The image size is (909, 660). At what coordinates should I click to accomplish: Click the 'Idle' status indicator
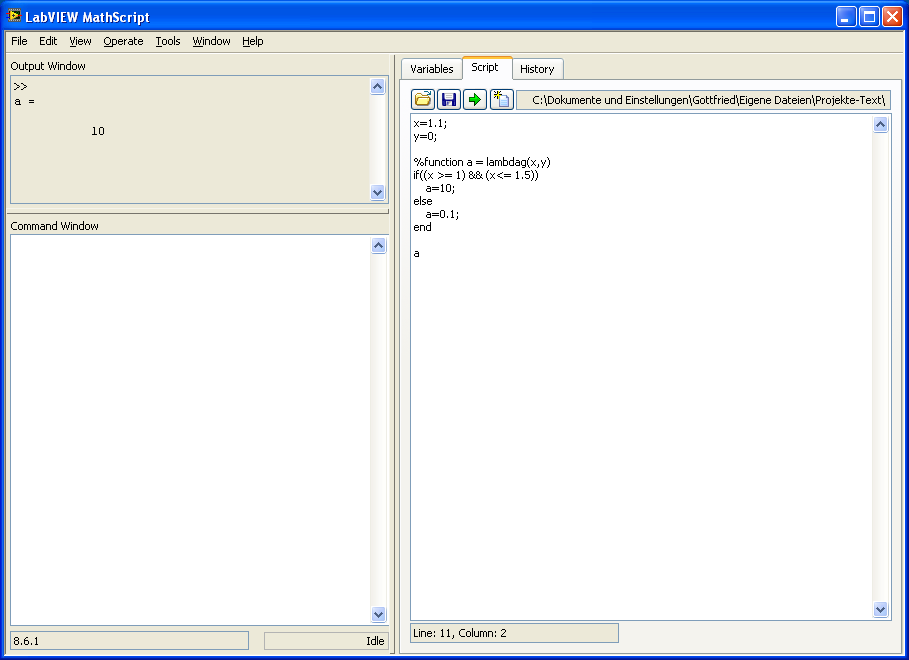point(325,641)
